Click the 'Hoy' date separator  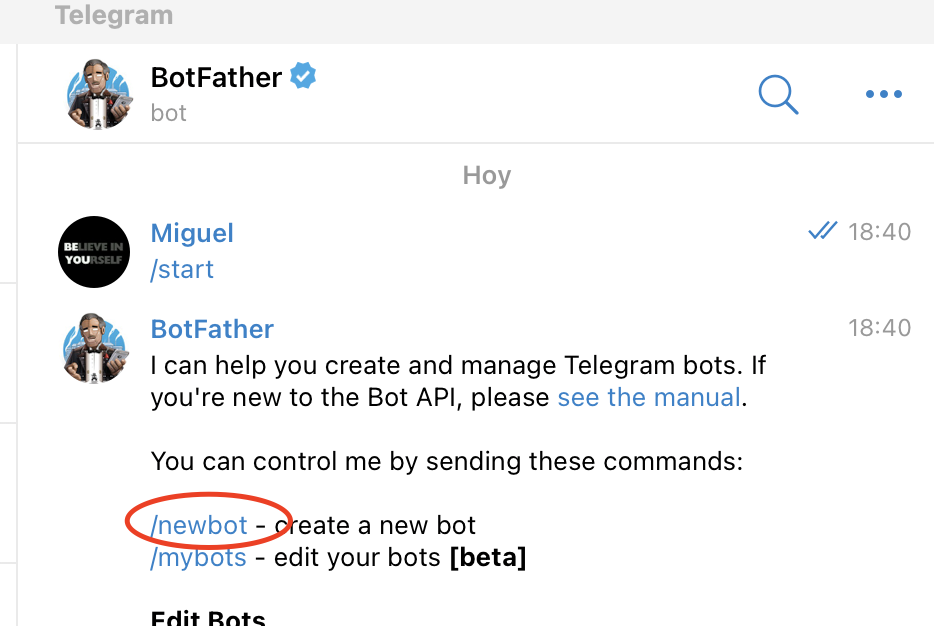pyautogui.click(x=487, y=176)
